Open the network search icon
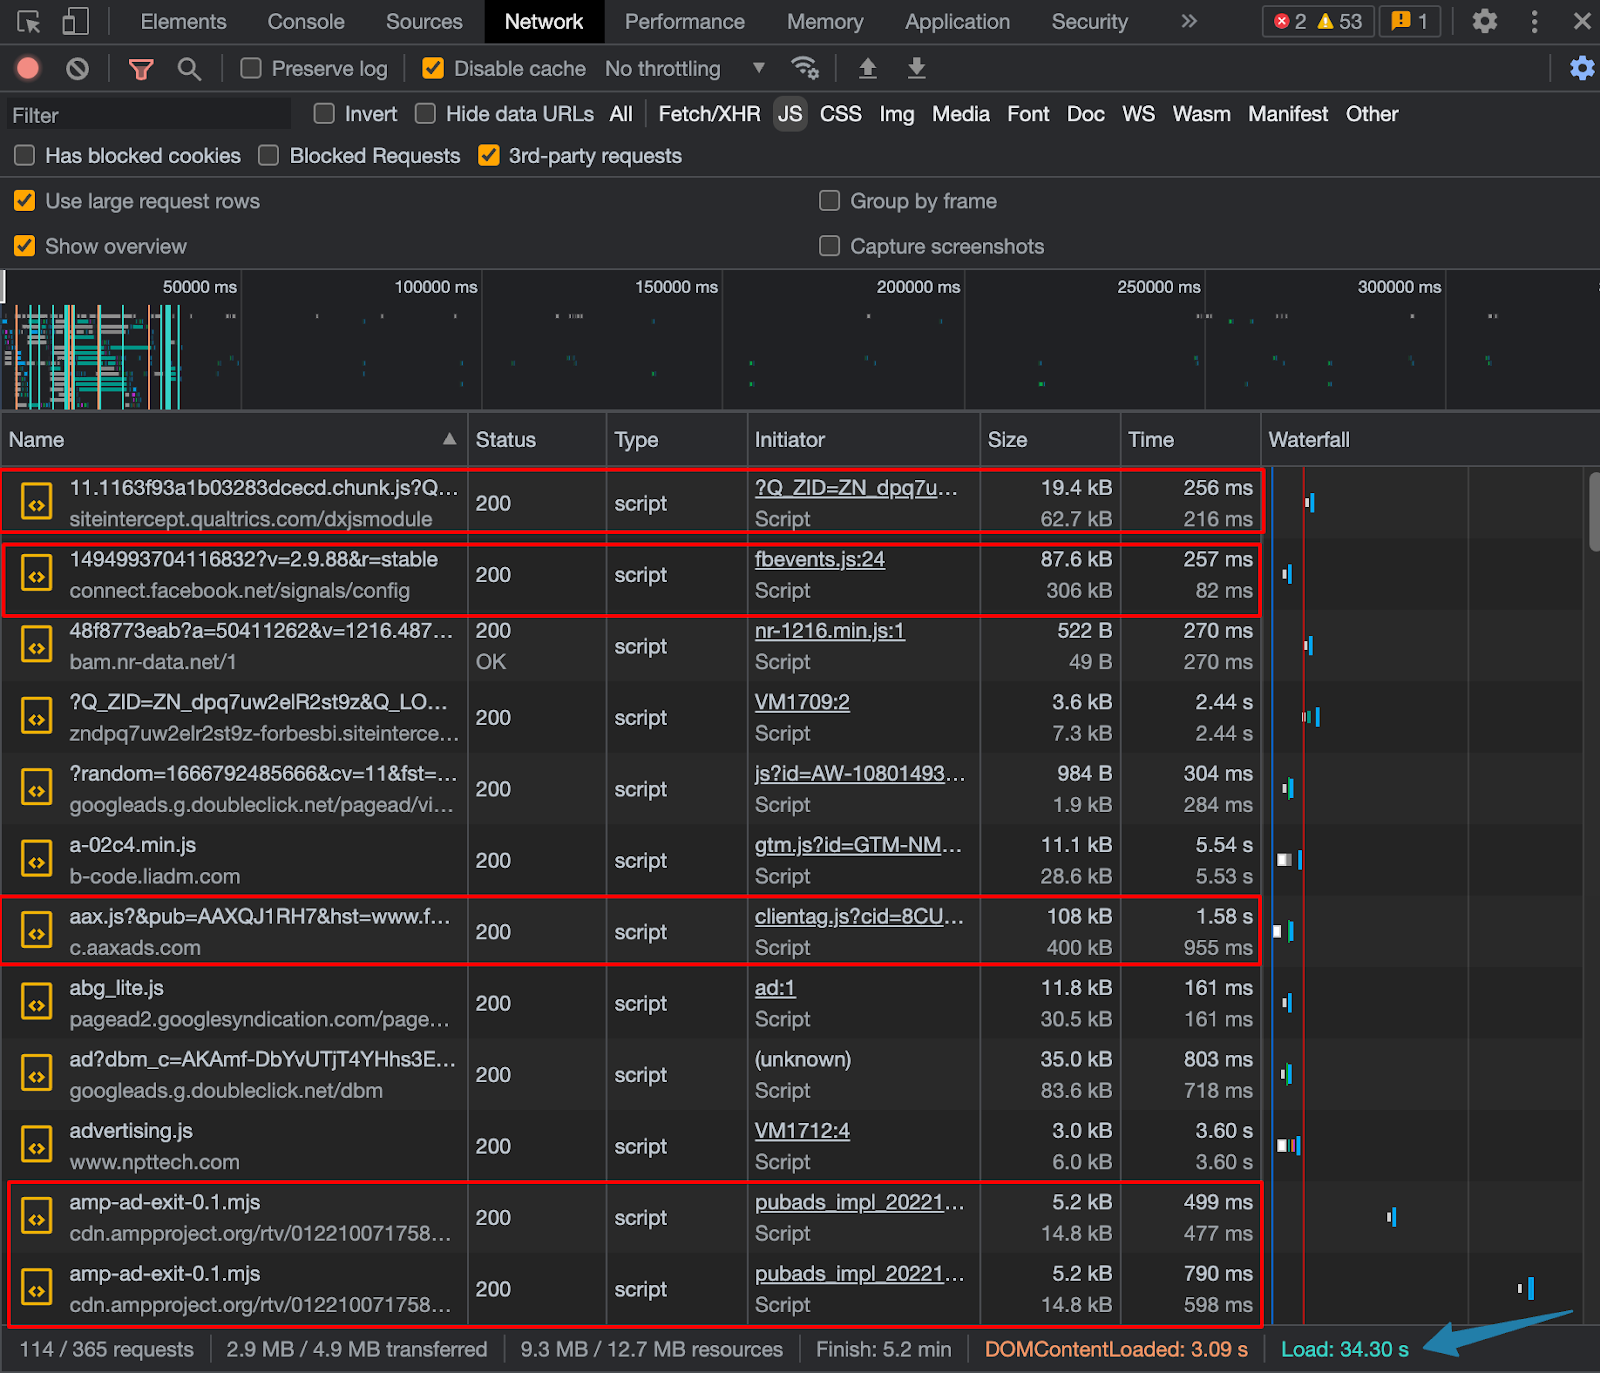This screenshot has width=1600, height=1373. [189, 68]
